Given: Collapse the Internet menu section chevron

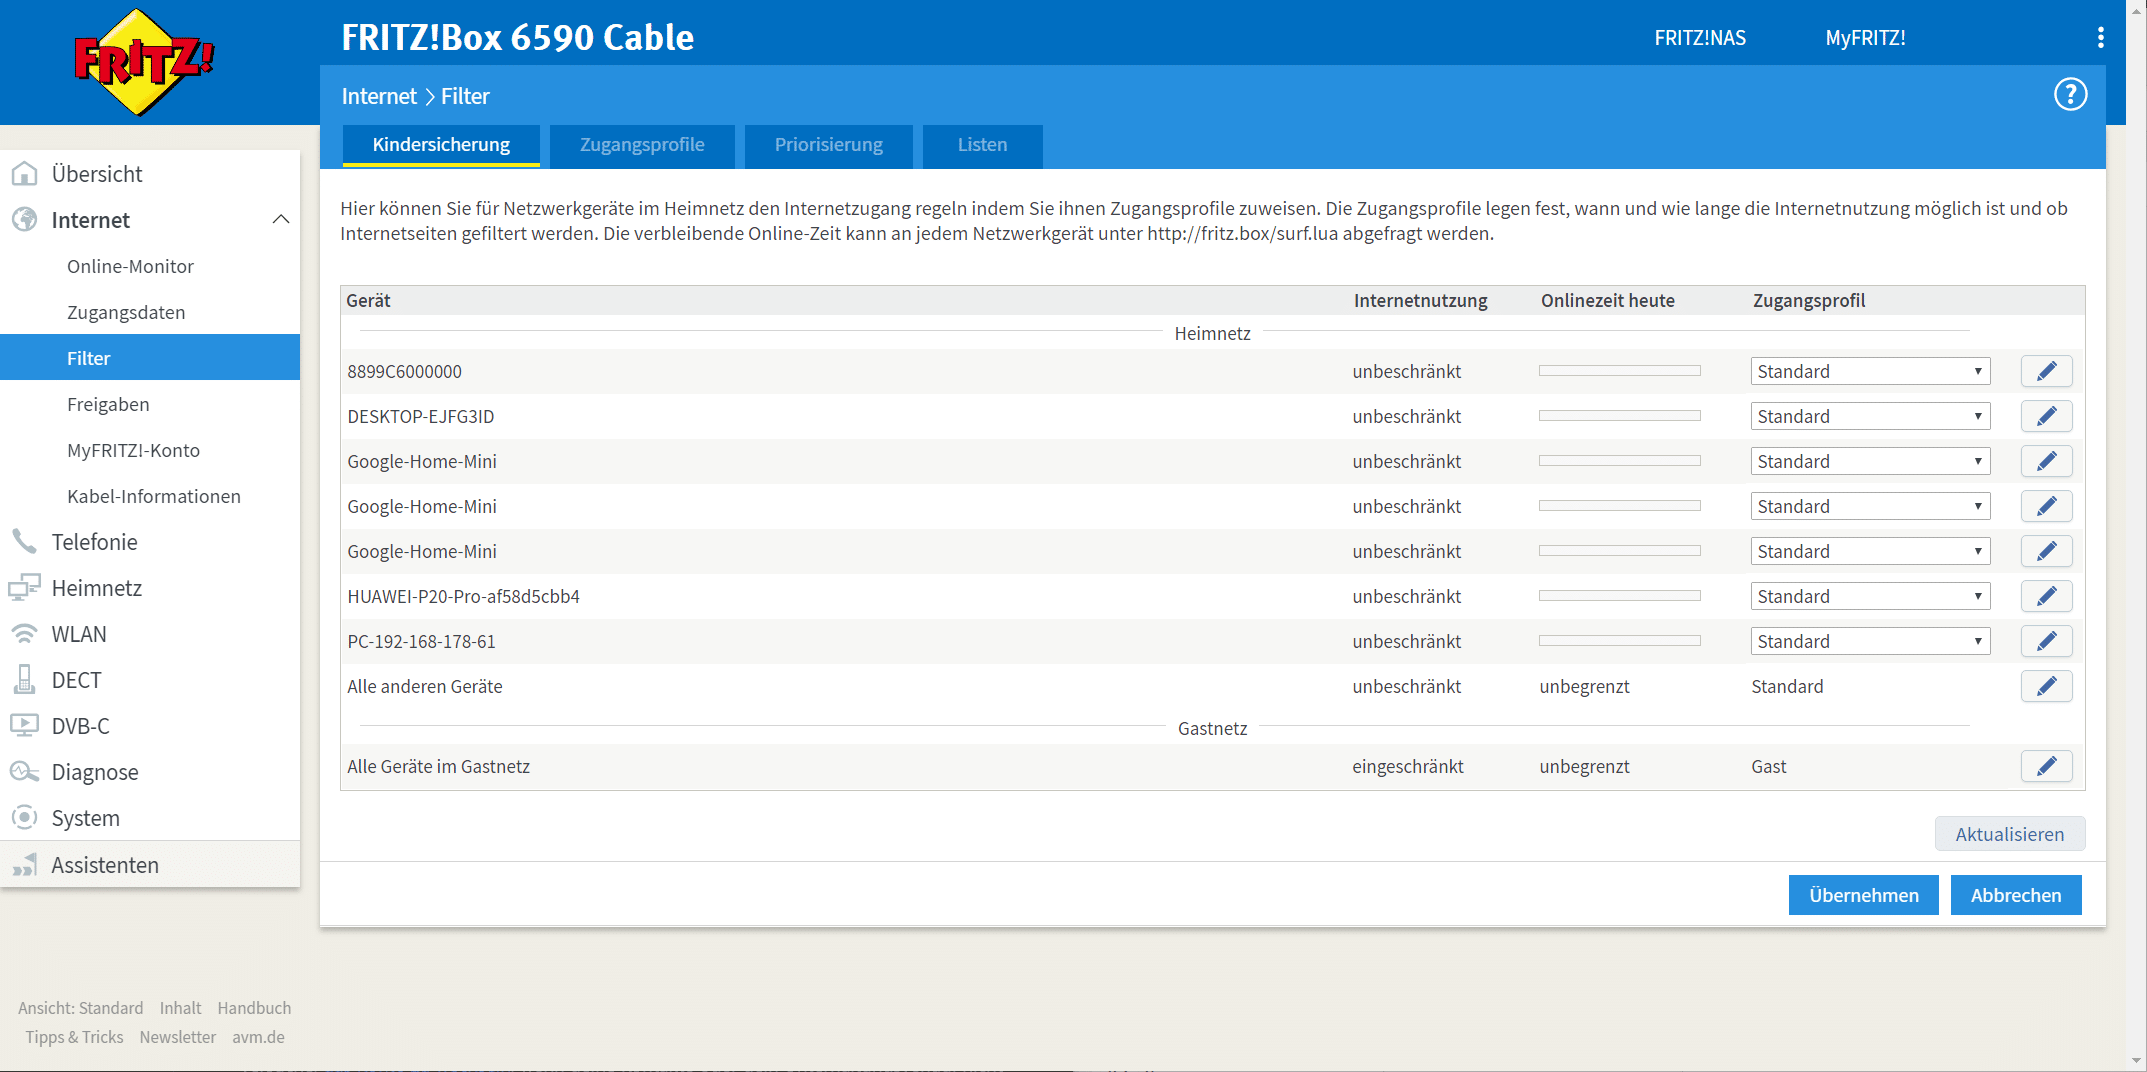Looking at the screenshot, I should [x=281, y=220].
